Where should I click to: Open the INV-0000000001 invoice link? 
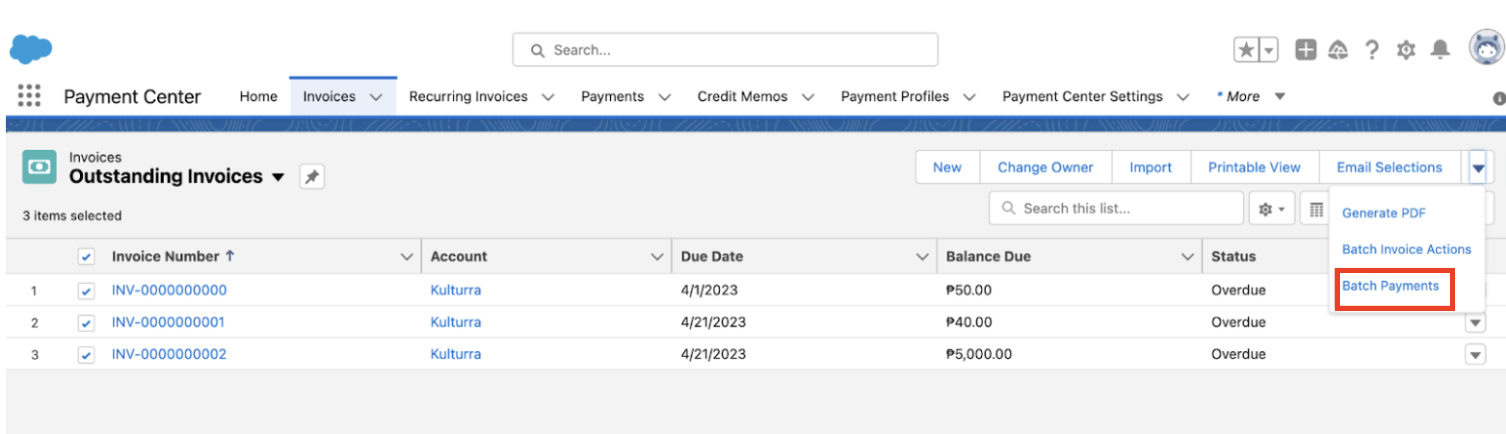[x=168, y=323]
